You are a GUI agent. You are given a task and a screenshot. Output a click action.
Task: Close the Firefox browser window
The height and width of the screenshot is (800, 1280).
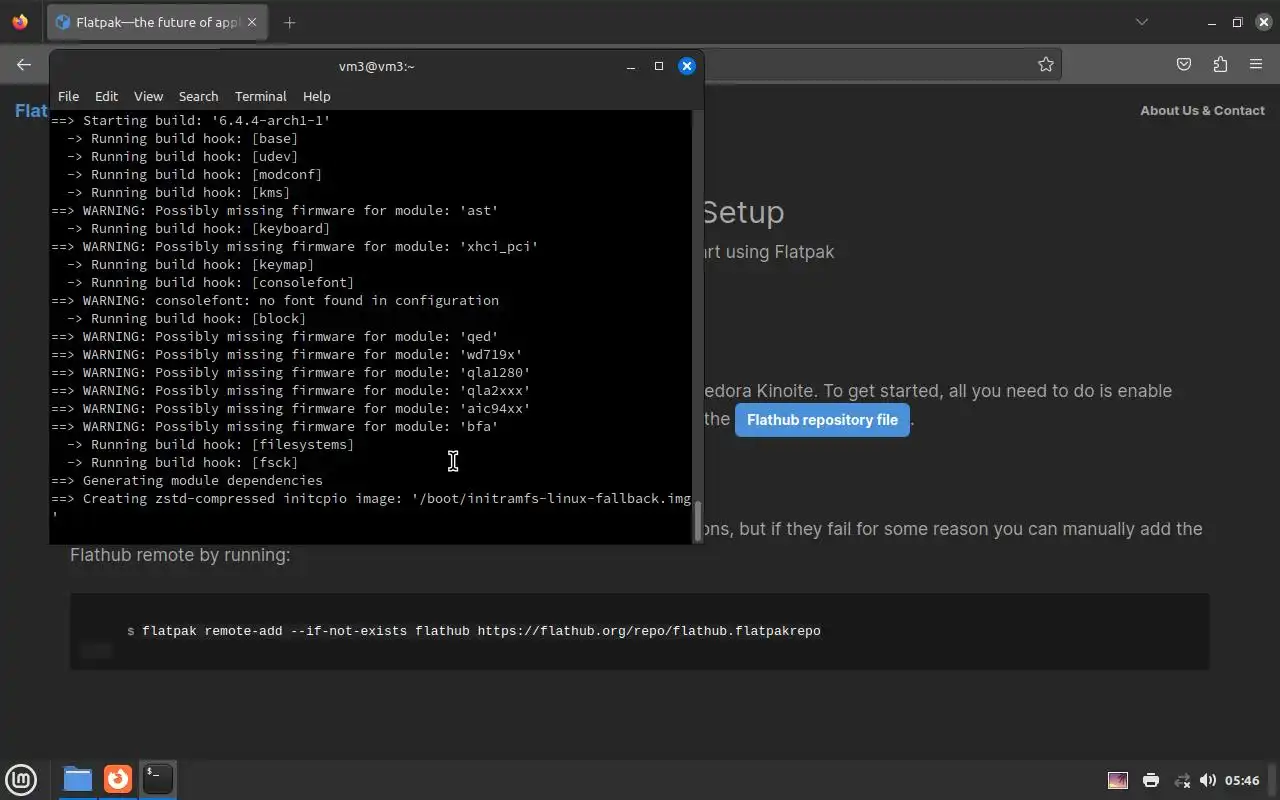point(1263,22)
